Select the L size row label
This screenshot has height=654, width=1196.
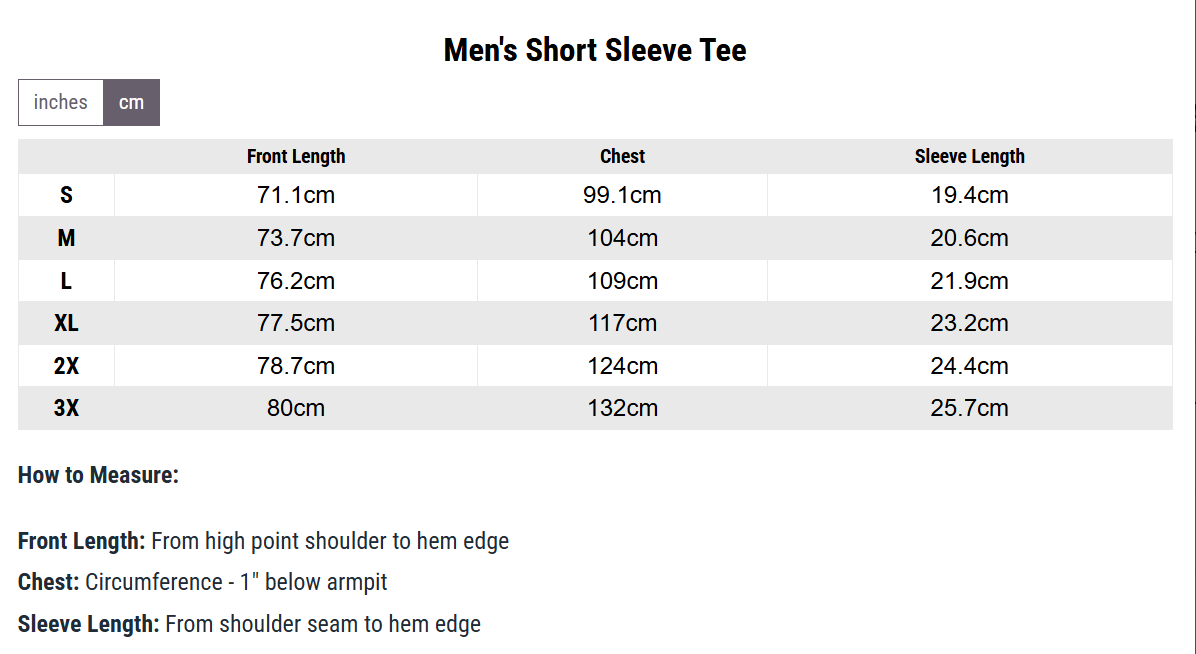pos(66,281)
